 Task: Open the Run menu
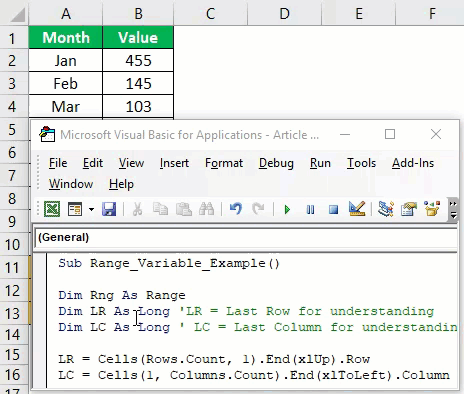pyautogui.click(x=320, y=163)
